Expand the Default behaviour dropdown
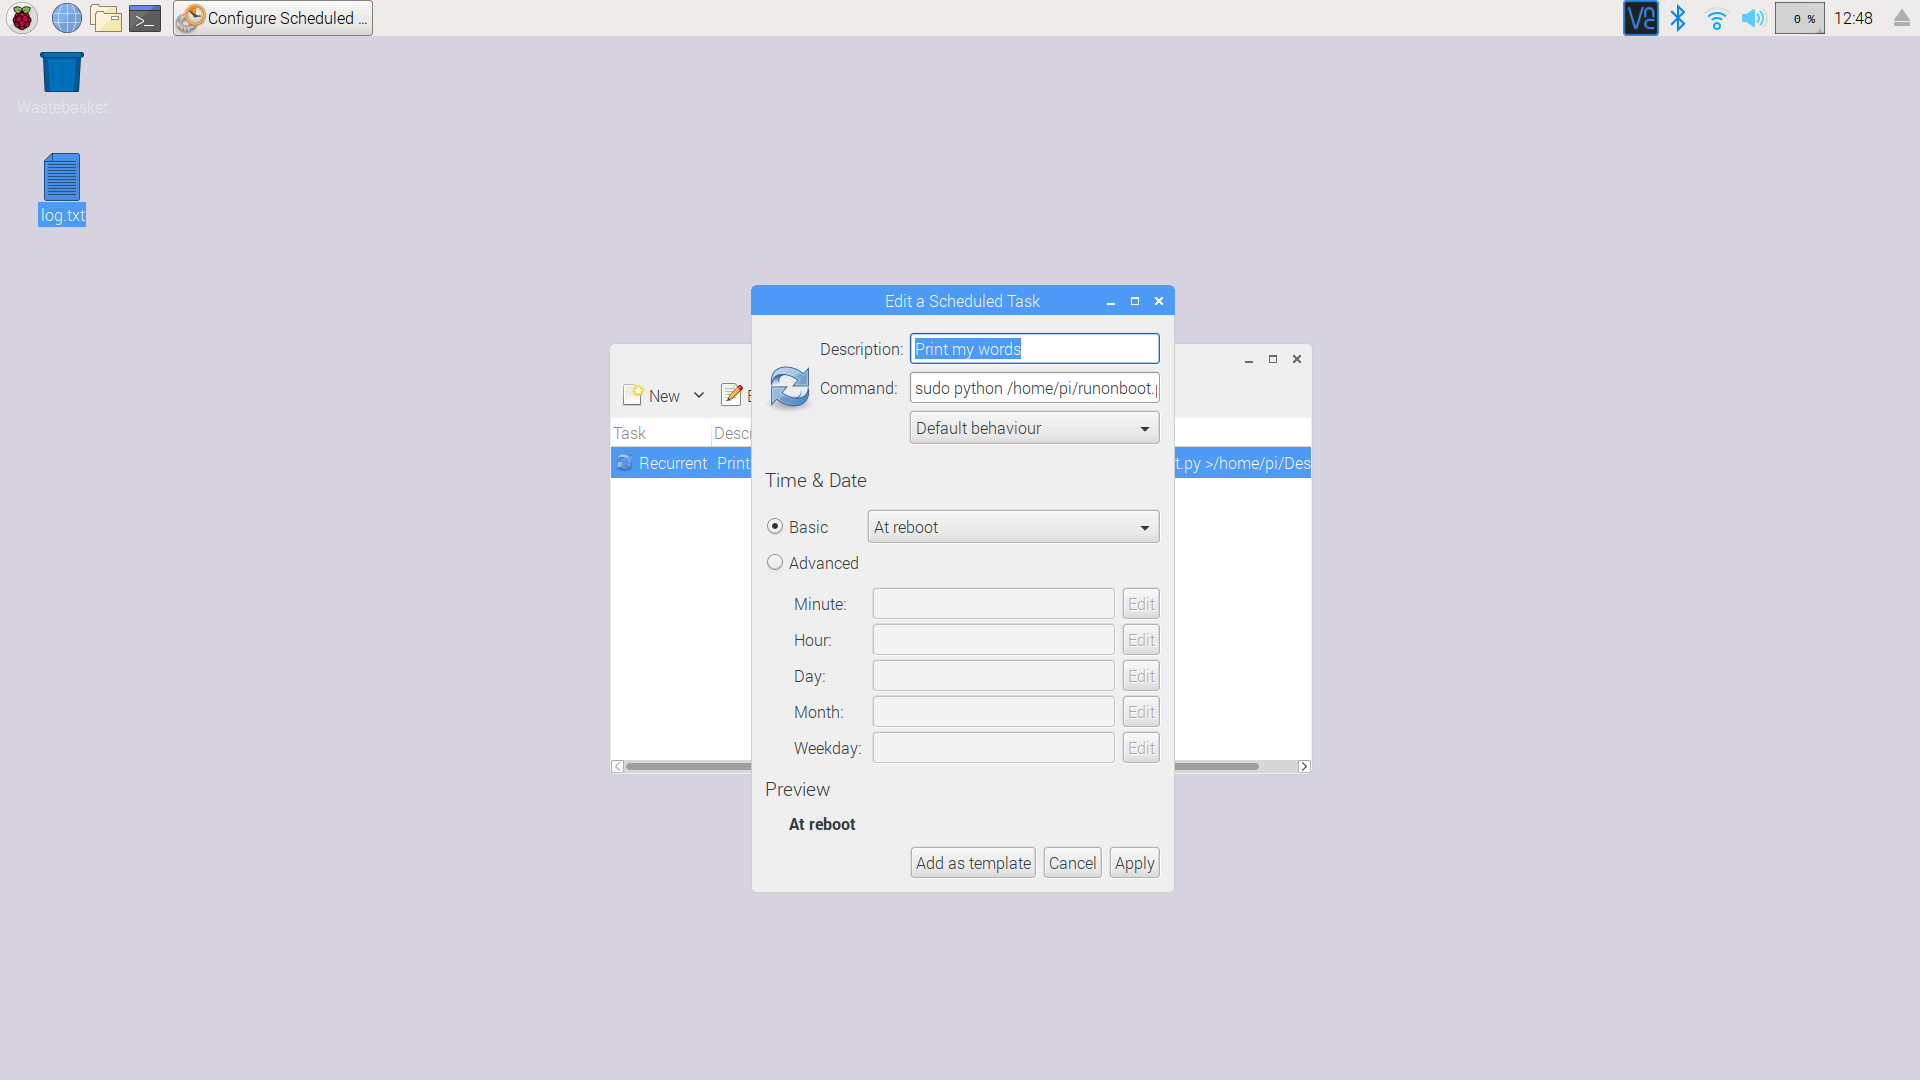Viewport: 1920px width, 1080px height. coord(1034,428)
